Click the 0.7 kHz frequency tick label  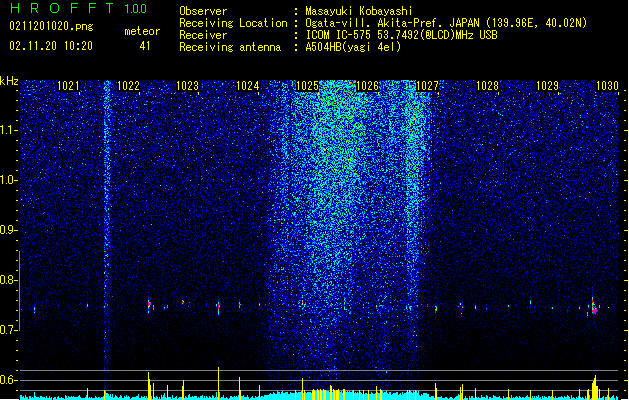click(9, 330)
